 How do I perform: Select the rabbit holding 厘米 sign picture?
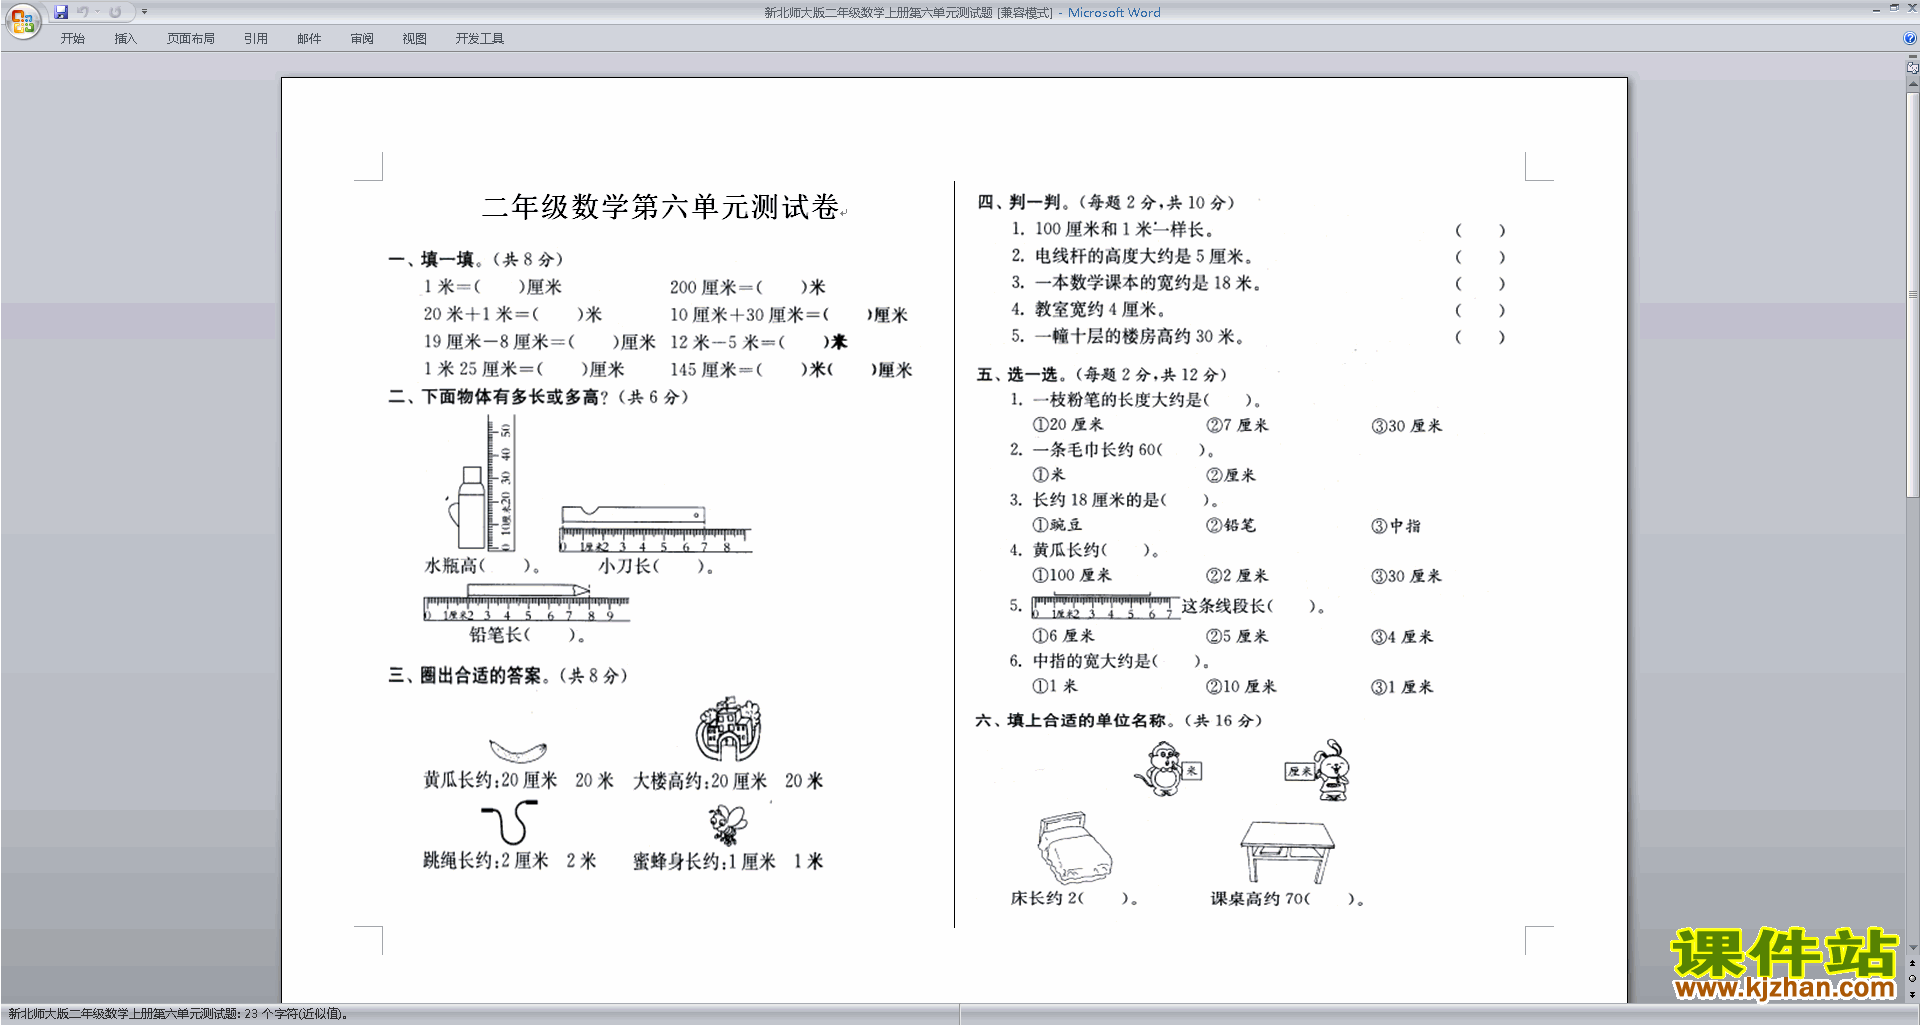[x=1318, y=770]
